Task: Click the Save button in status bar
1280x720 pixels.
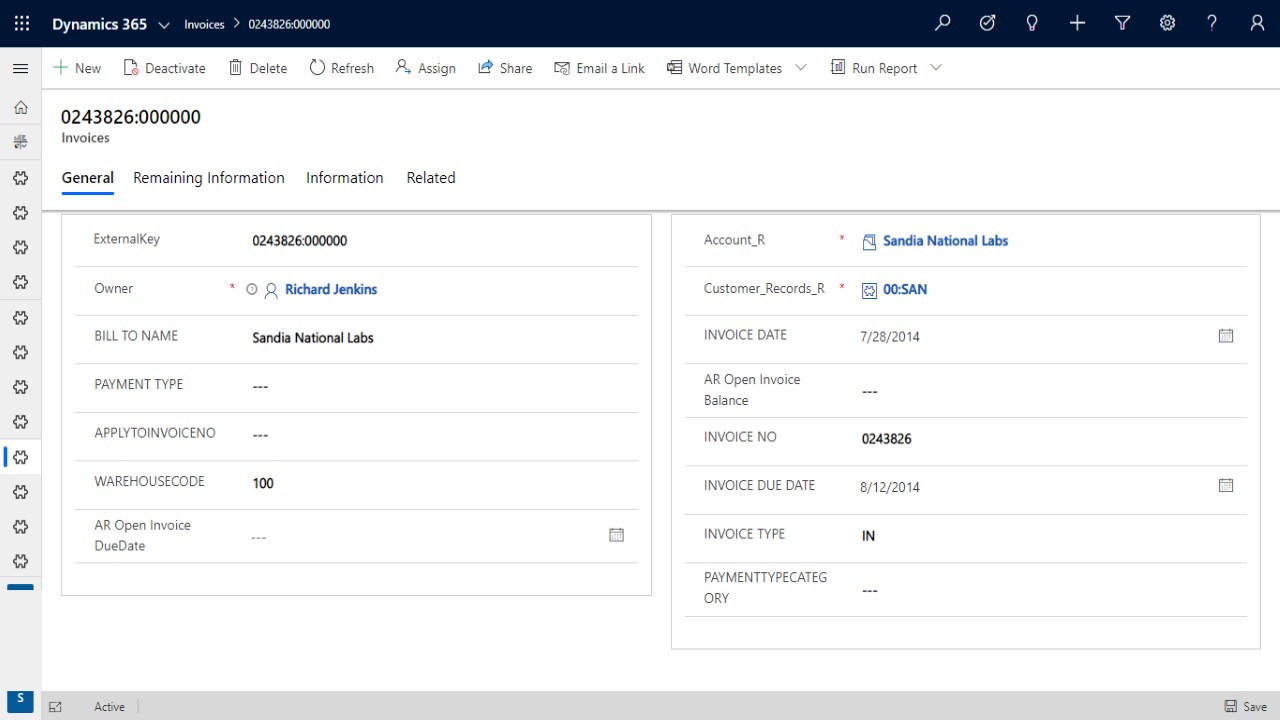Action: tap(1246, 706)
